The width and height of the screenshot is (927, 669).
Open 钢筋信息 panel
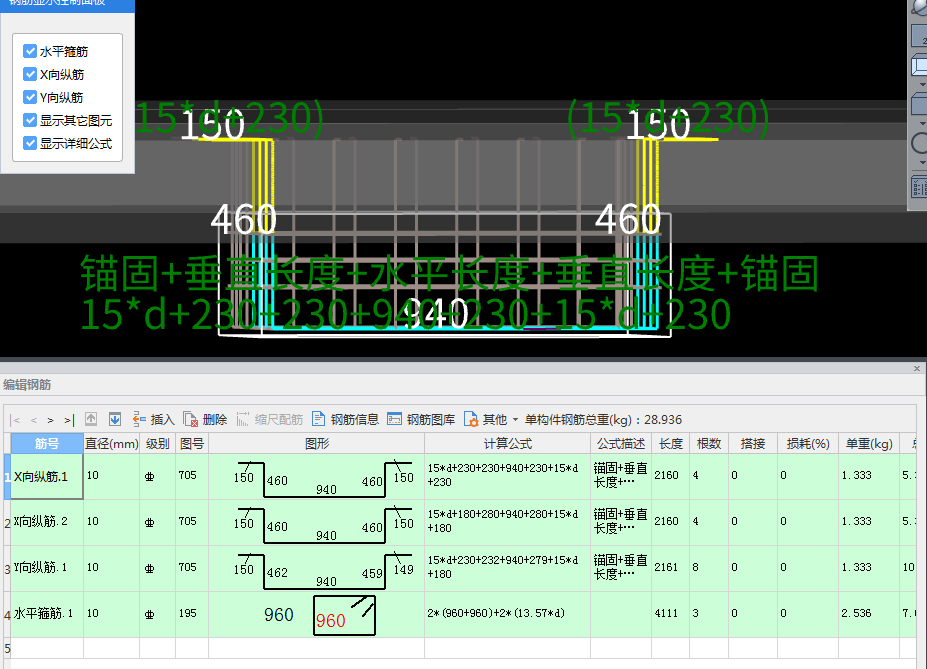click(345, 420)
